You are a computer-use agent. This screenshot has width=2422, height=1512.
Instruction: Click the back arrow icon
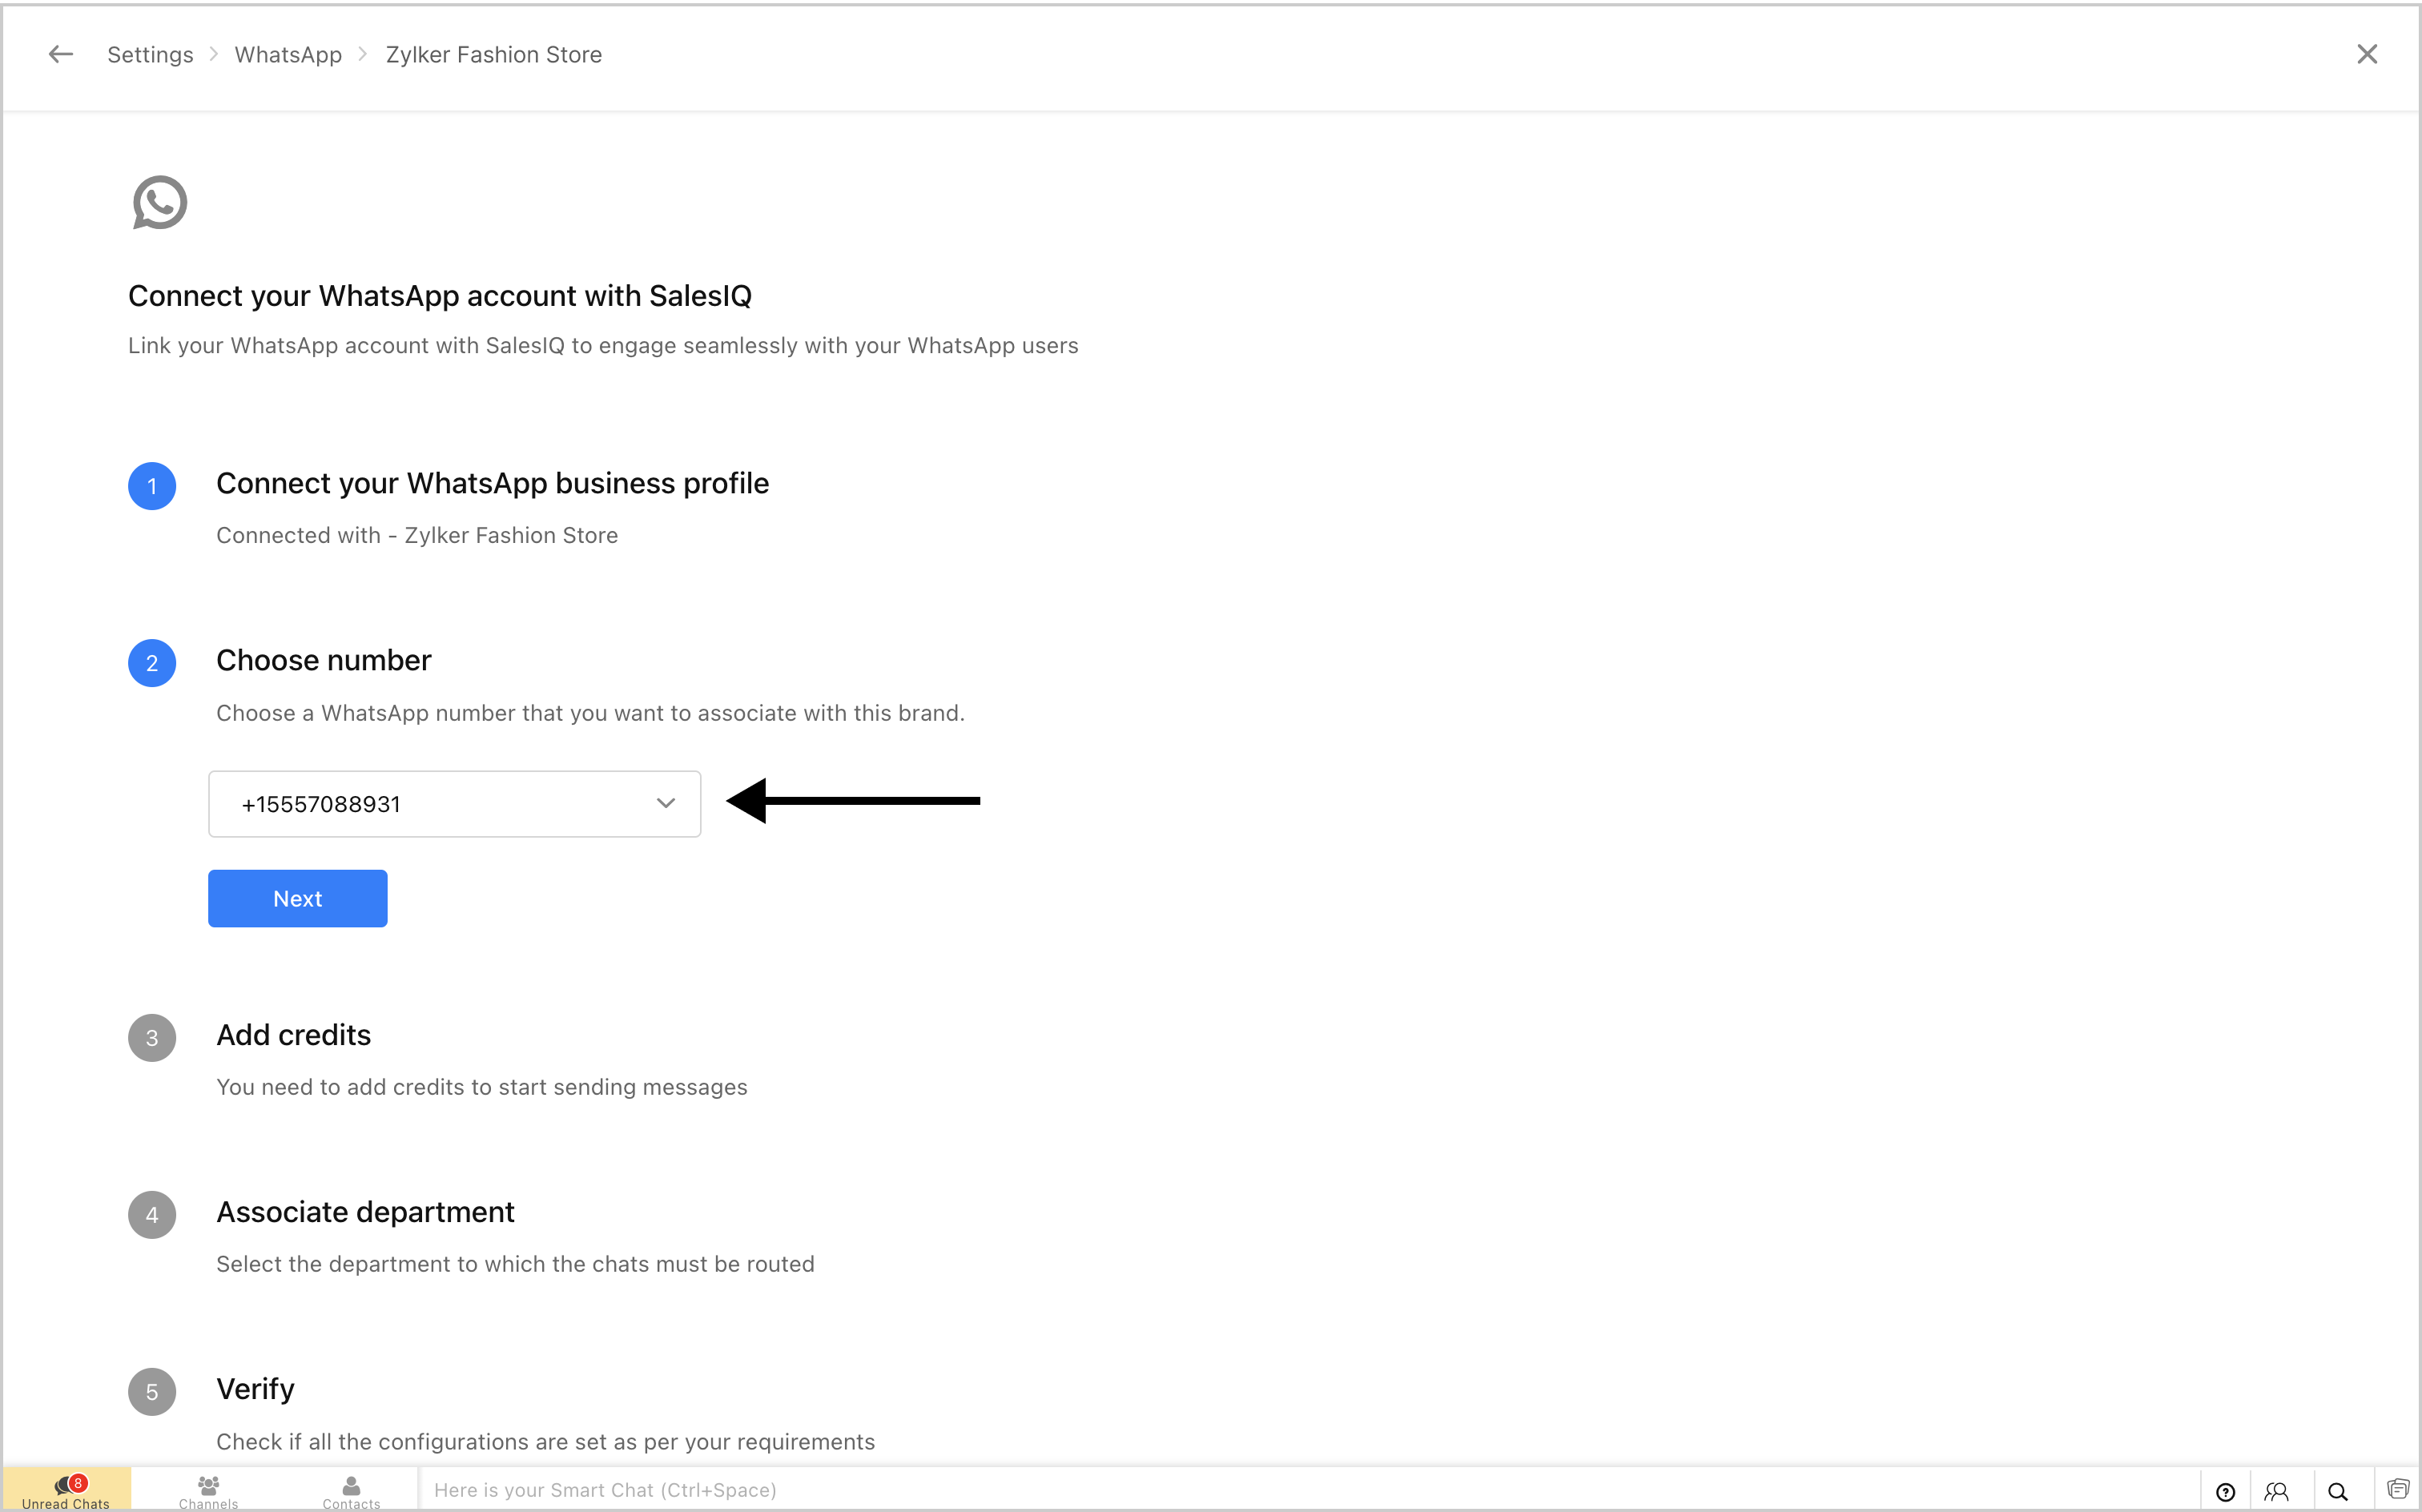[x=61, y=54]
